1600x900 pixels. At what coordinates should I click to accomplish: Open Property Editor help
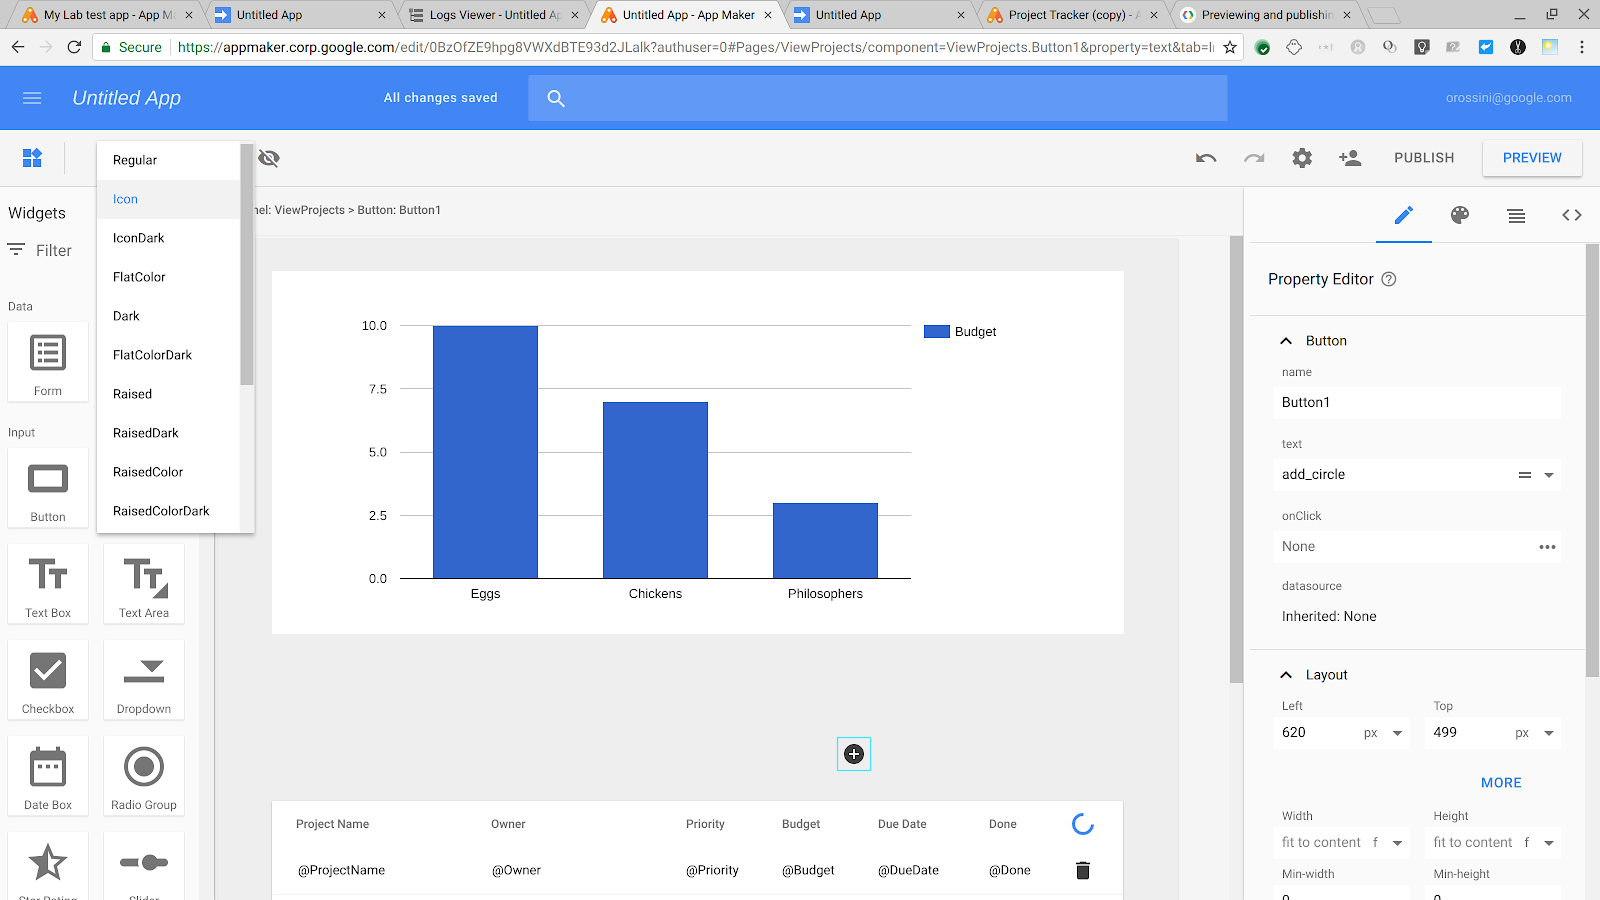(1389, 279)
